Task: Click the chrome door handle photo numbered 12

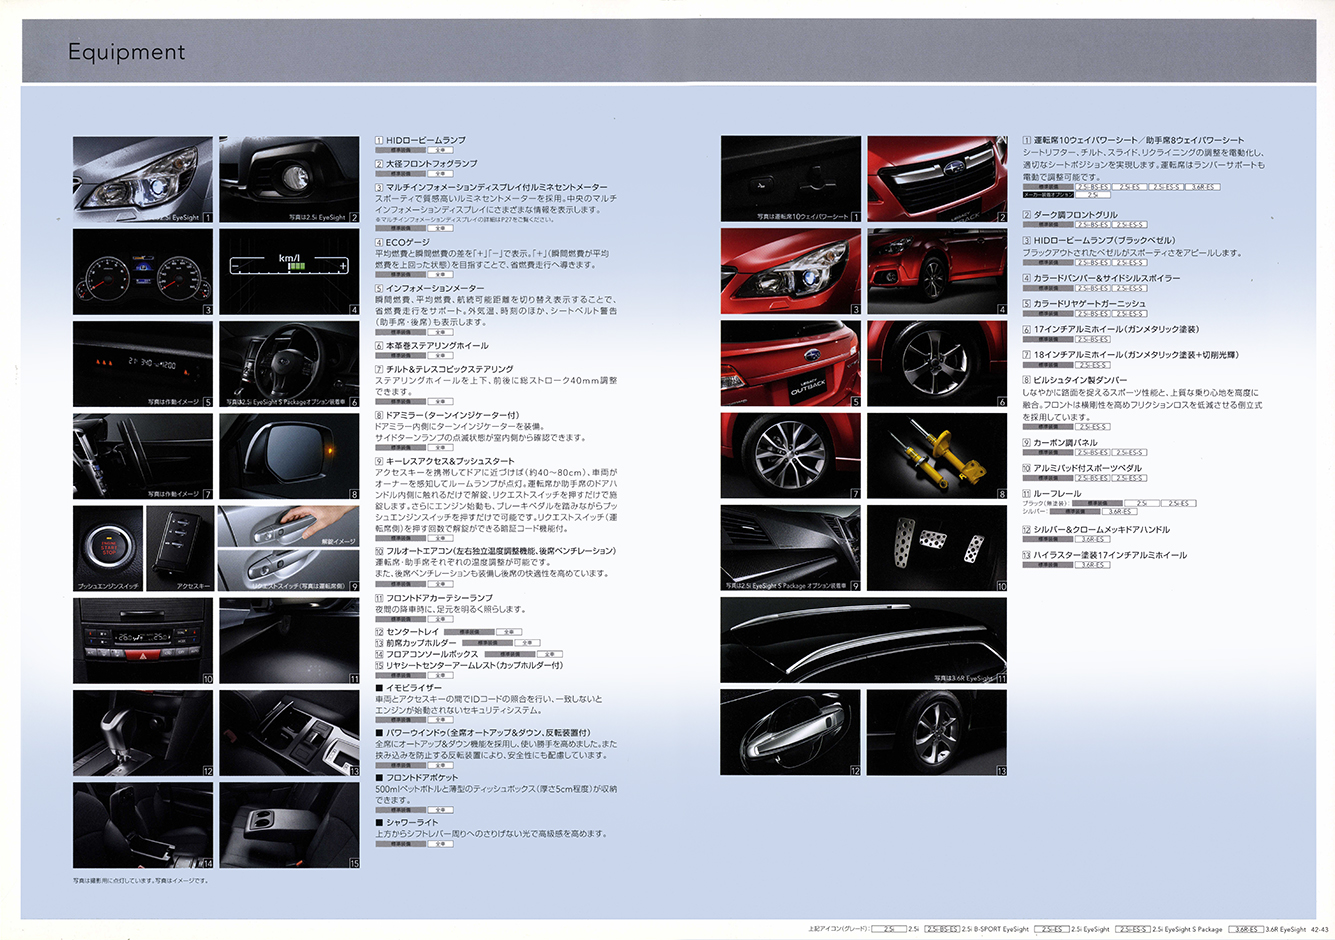Action: pyautogui.click(x=791, y=733)
